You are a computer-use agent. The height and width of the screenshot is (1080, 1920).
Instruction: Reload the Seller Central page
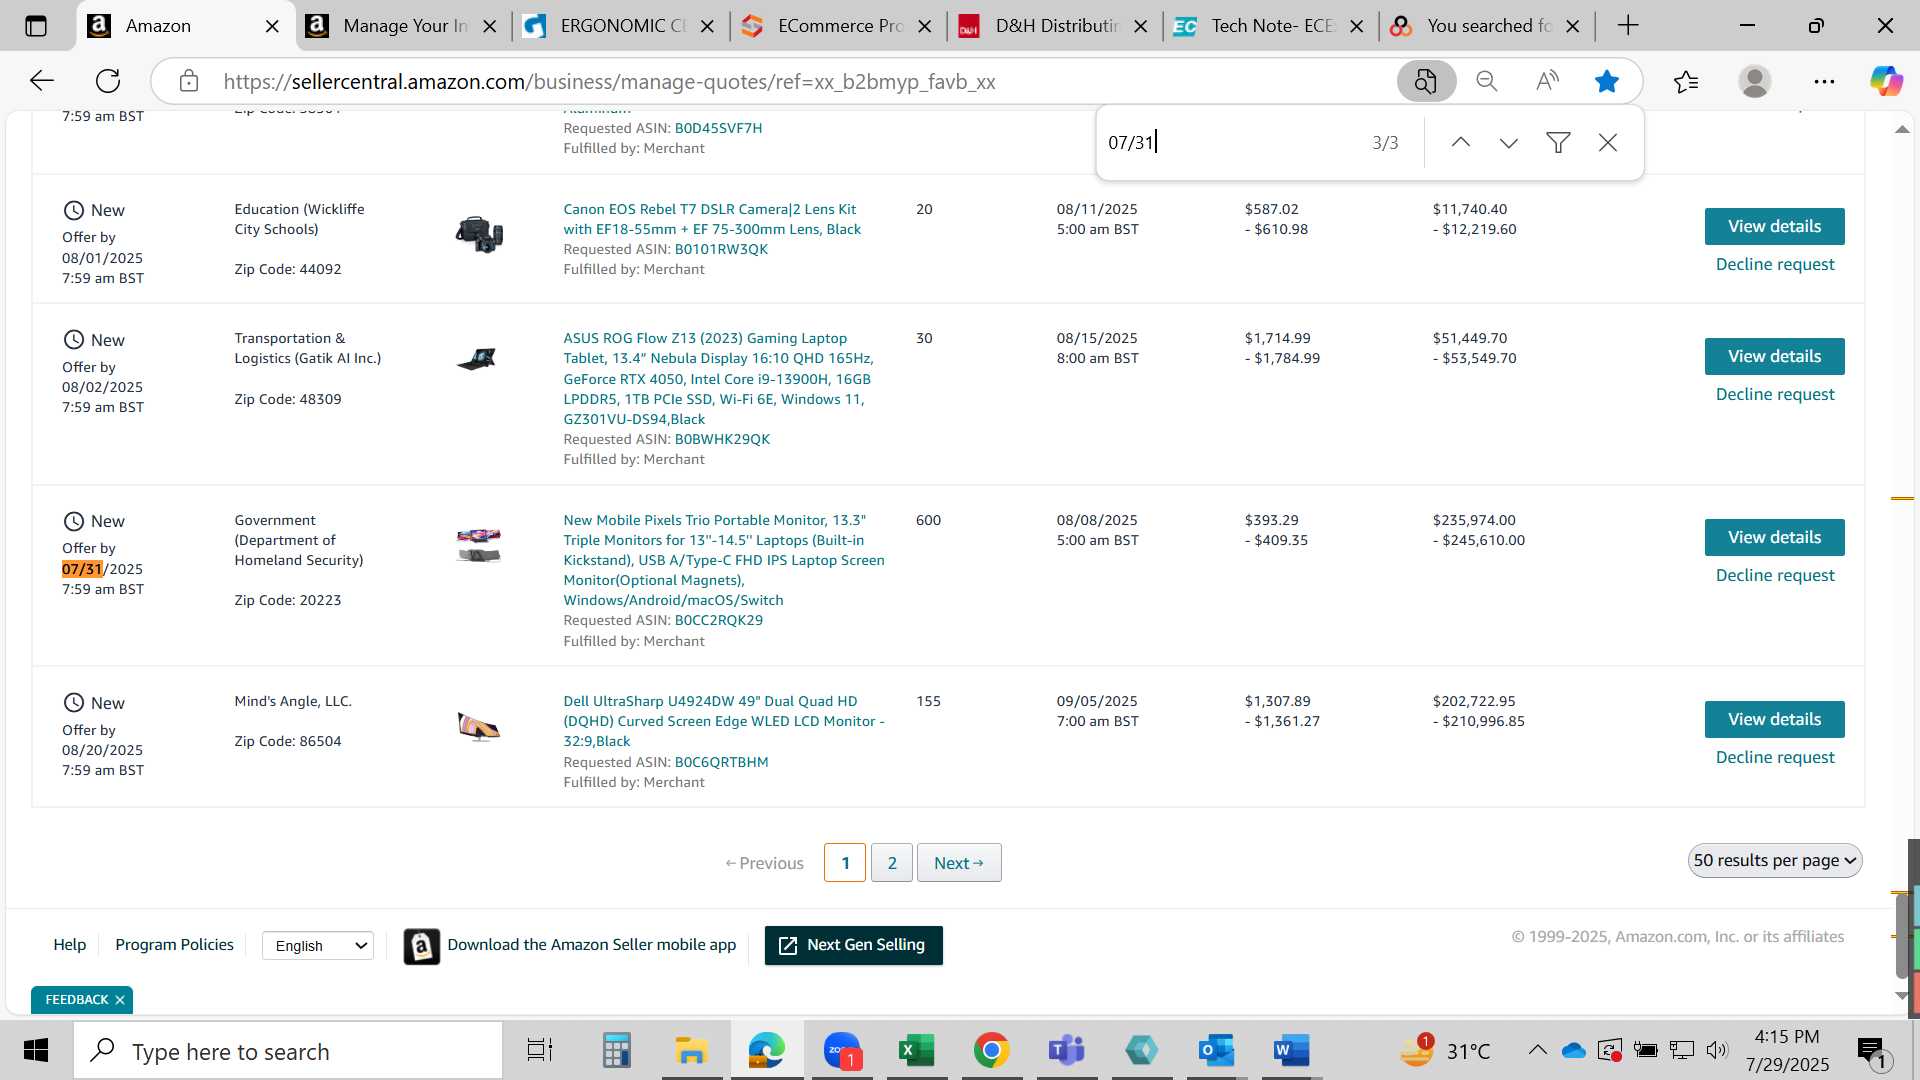pyautogui.click(x=108, y=81)
